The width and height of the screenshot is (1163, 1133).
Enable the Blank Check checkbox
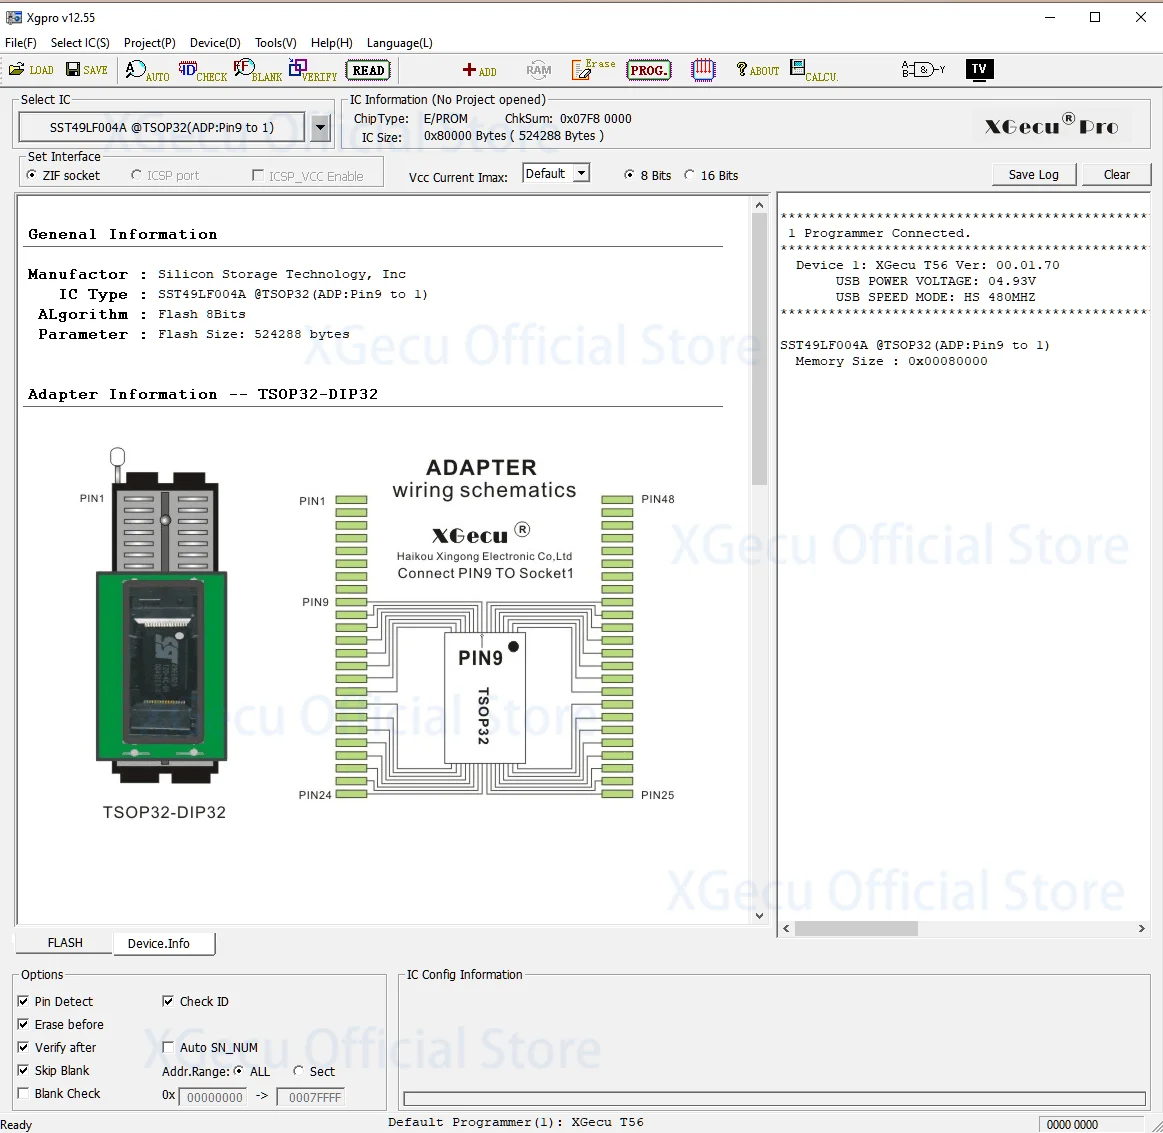click(23, 1094)
